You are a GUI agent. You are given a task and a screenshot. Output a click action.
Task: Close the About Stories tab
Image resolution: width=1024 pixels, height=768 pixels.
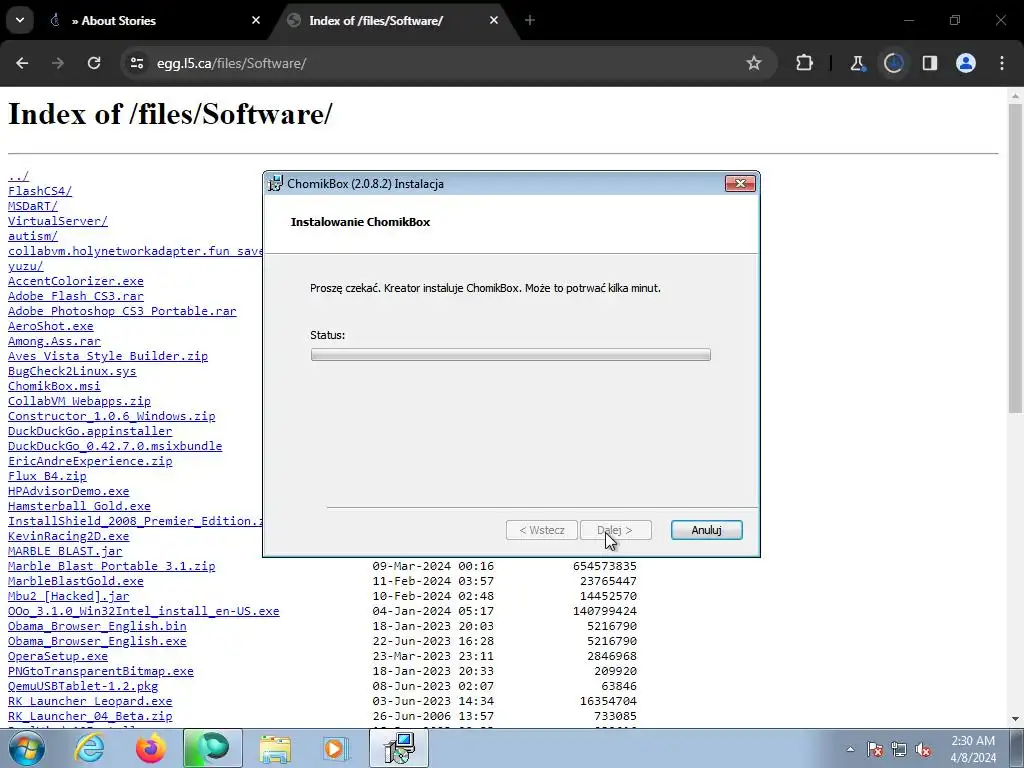[x=256, y=20]
